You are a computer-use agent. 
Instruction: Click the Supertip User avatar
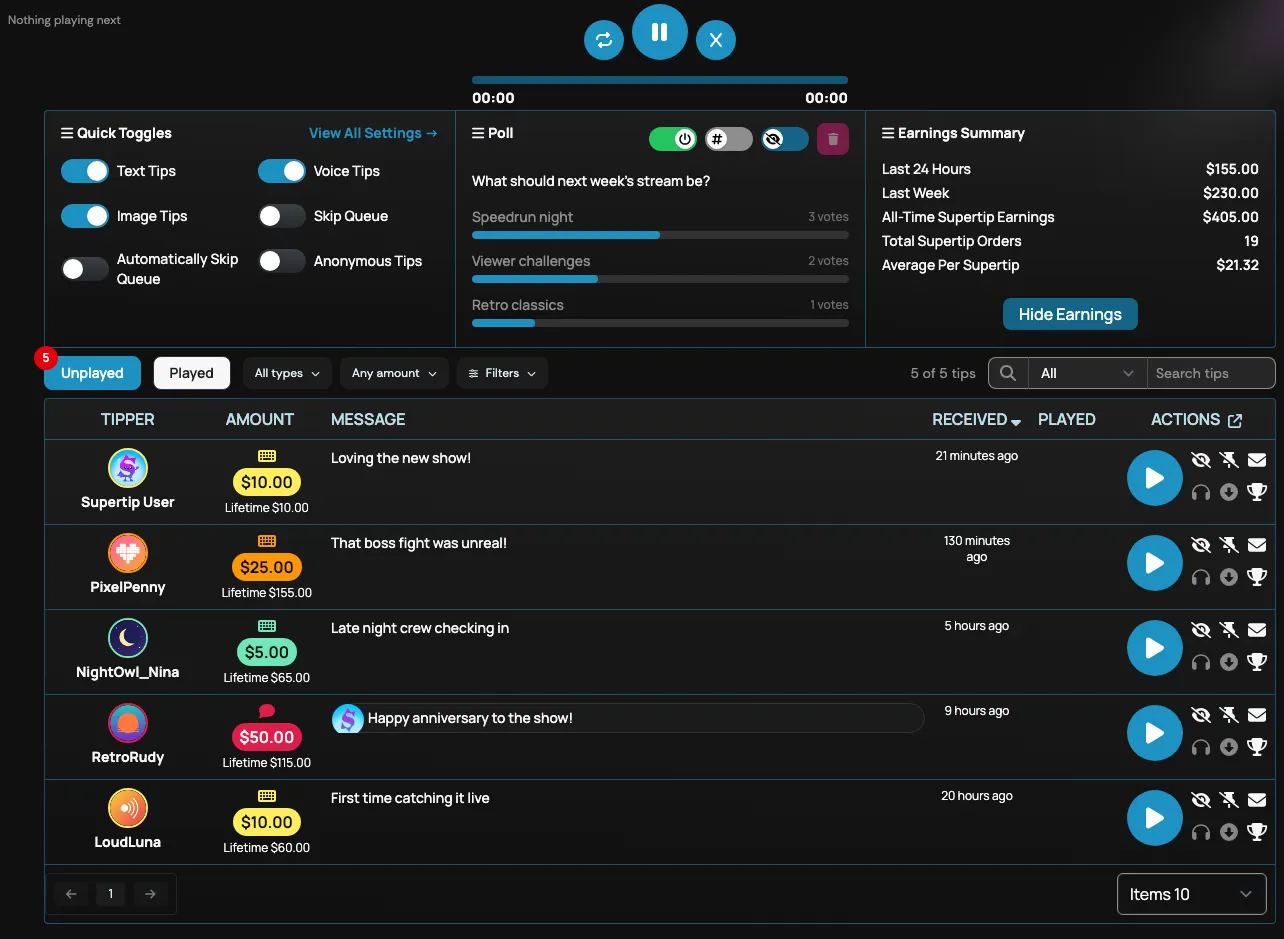128,468
